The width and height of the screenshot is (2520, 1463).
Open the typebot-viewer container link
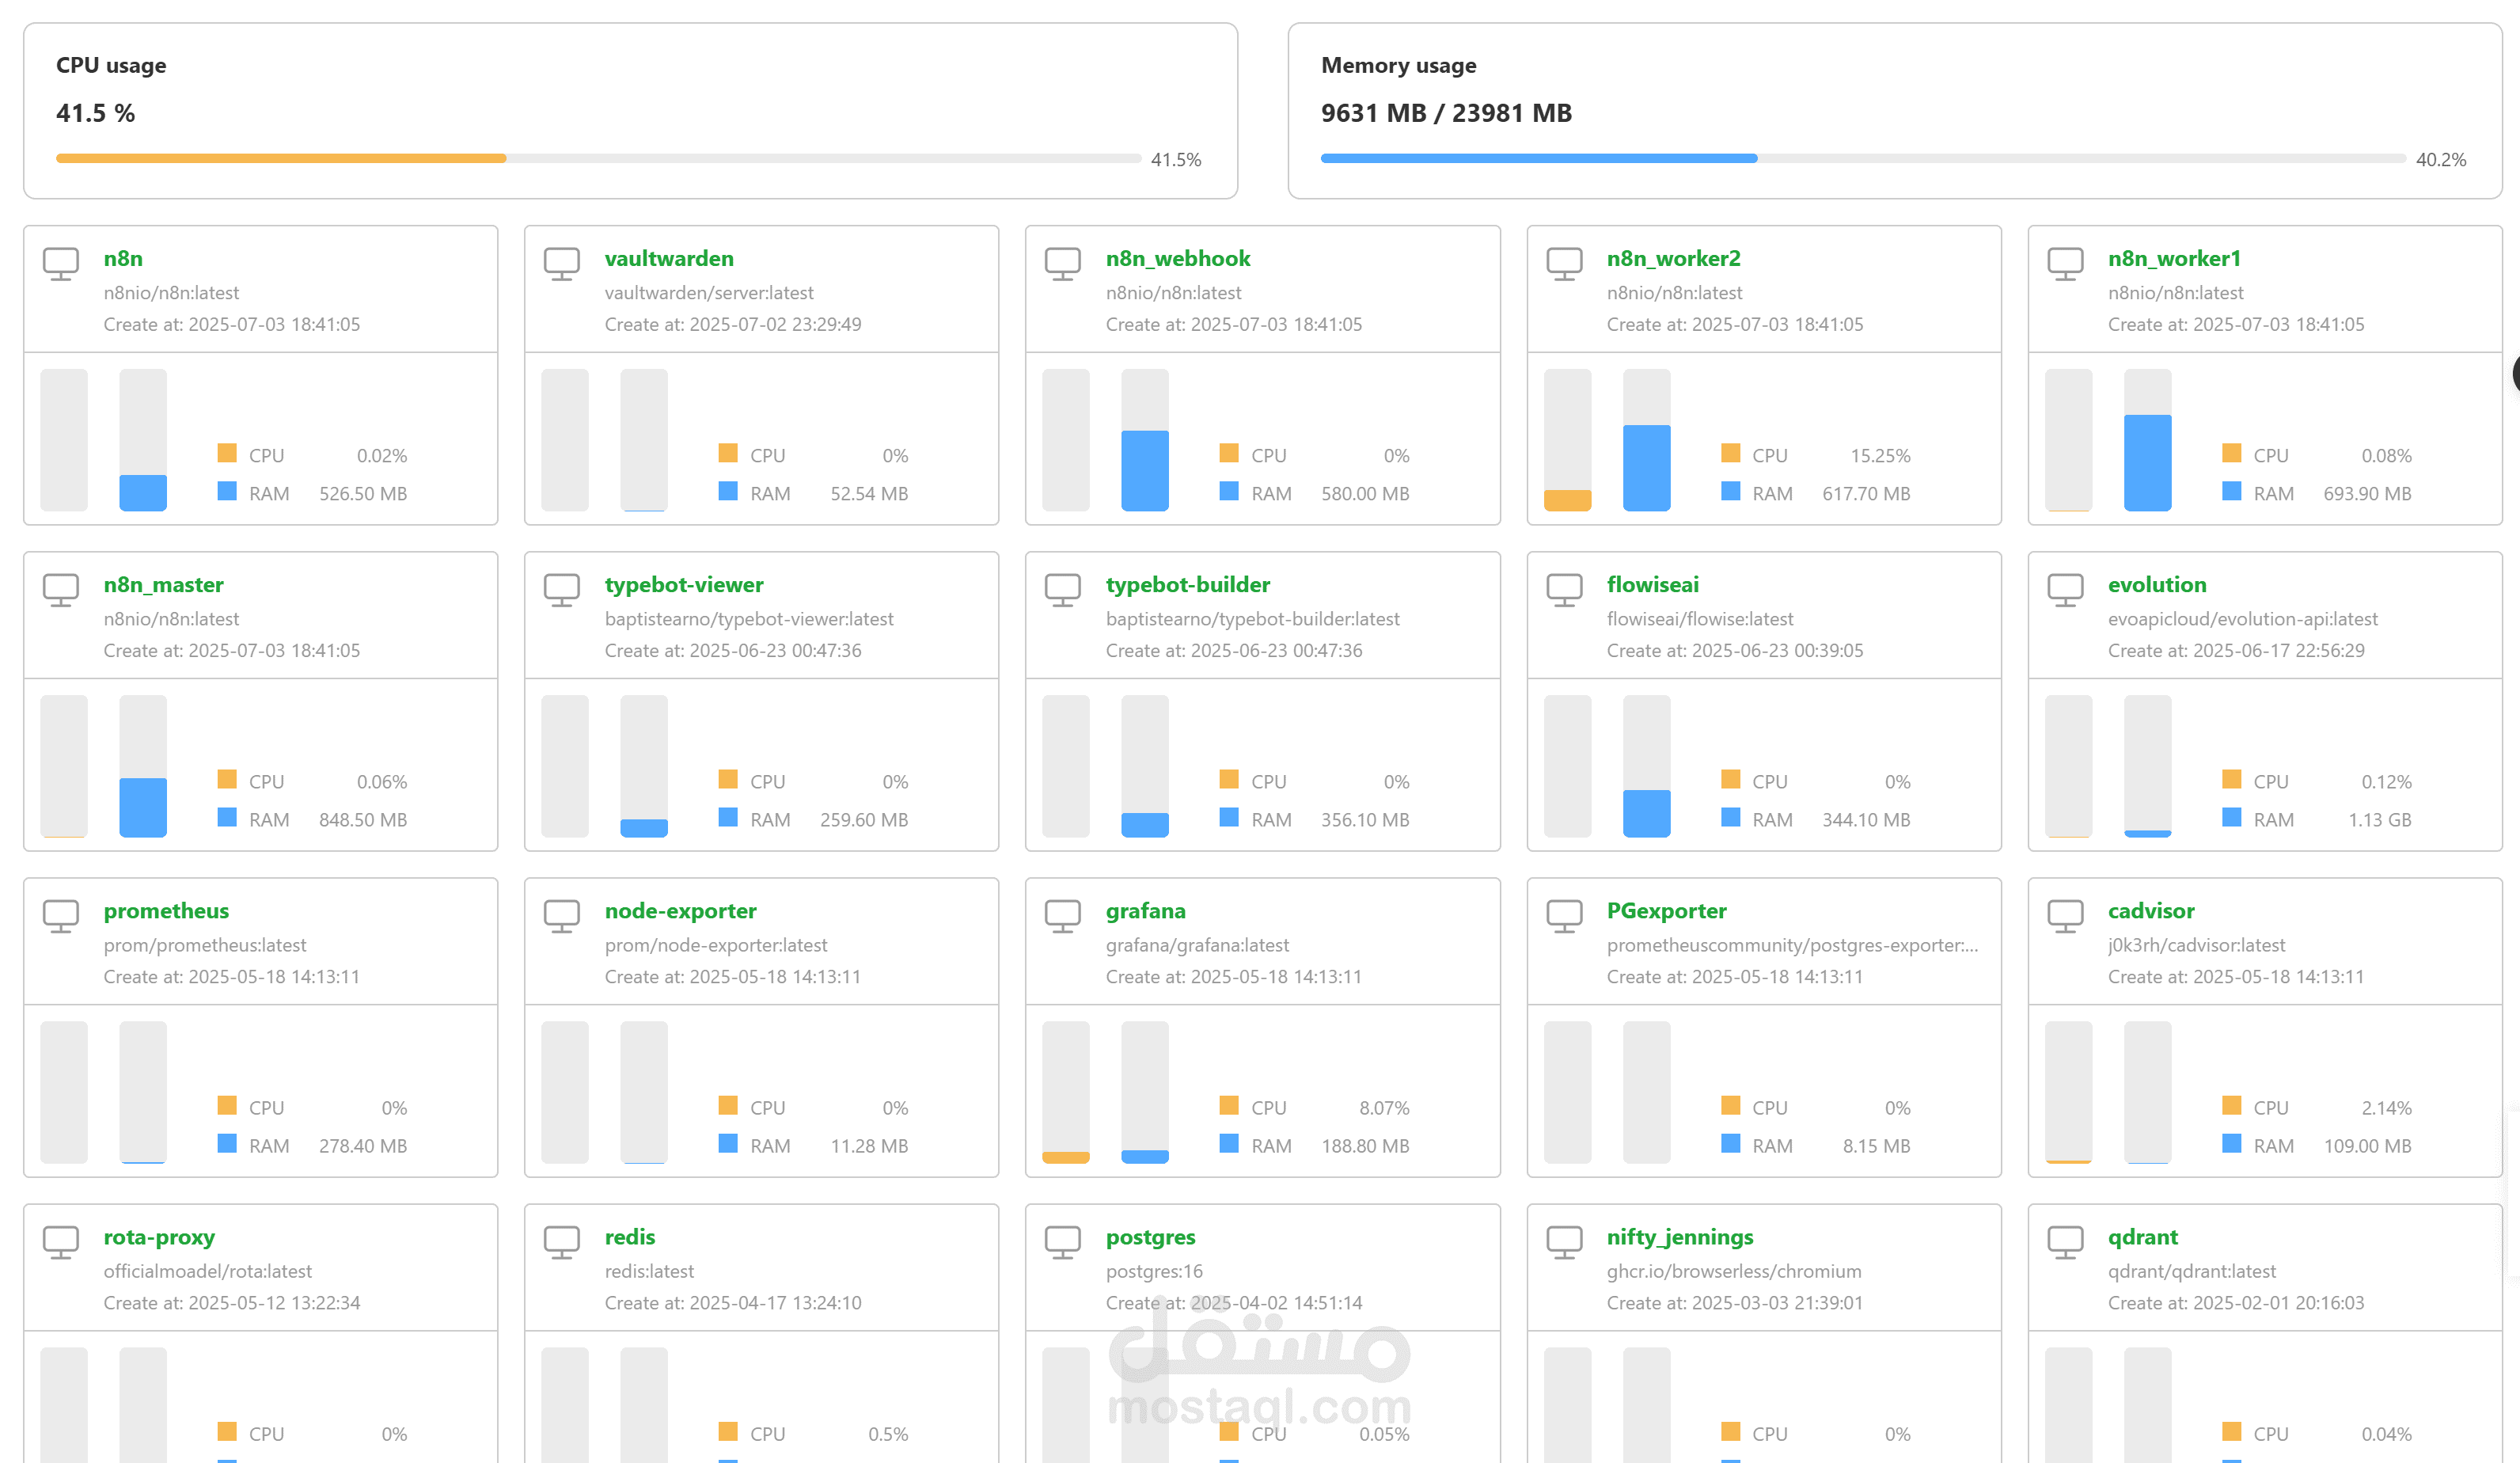[x=684, y=584]
